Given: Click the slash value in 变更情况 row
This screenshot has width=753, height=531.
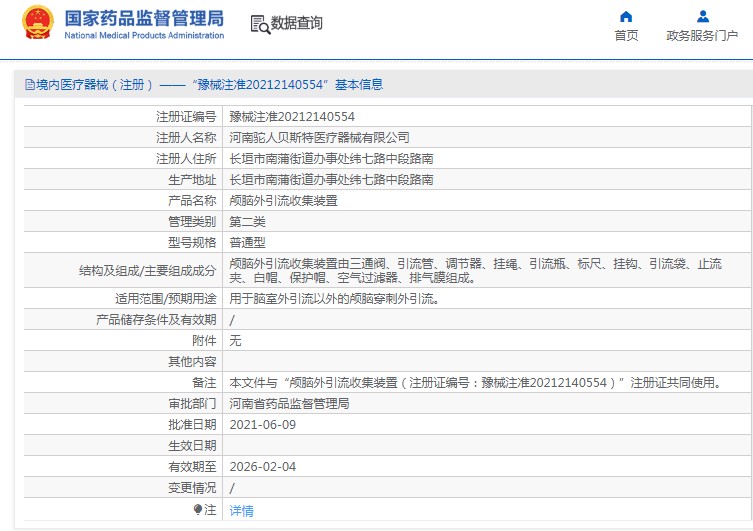Looking at the screenshot, I should click(x=232, y=488).
